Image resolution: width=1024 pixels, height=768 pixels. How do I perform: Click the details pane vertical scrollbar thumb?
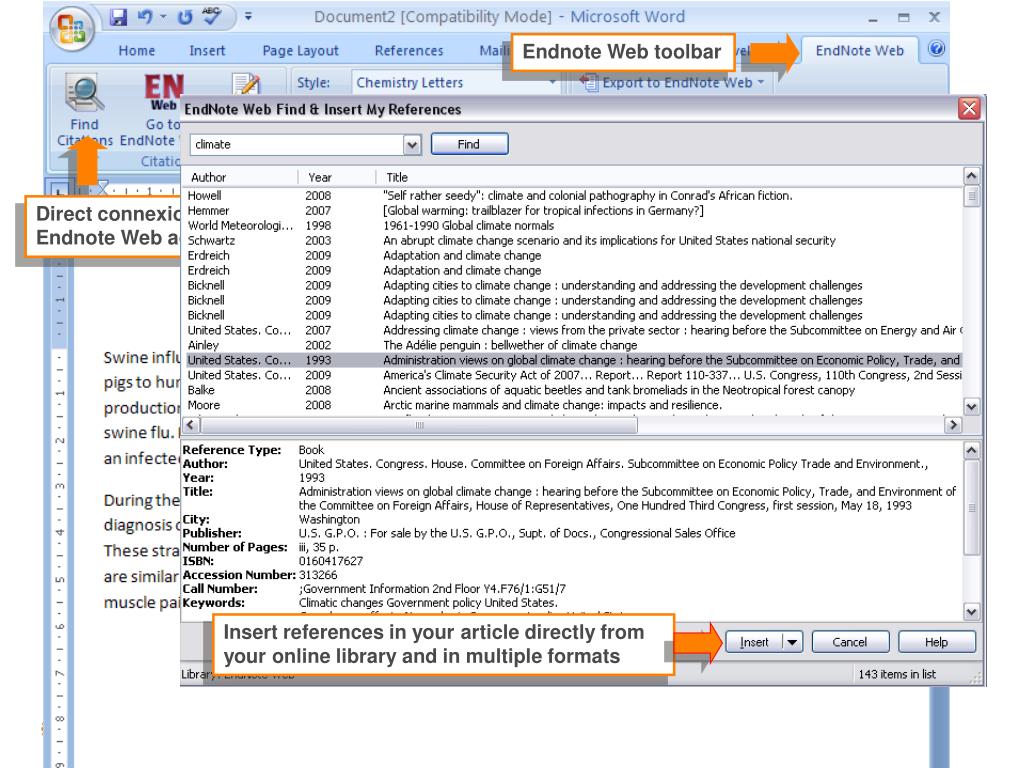click(971, 507)
